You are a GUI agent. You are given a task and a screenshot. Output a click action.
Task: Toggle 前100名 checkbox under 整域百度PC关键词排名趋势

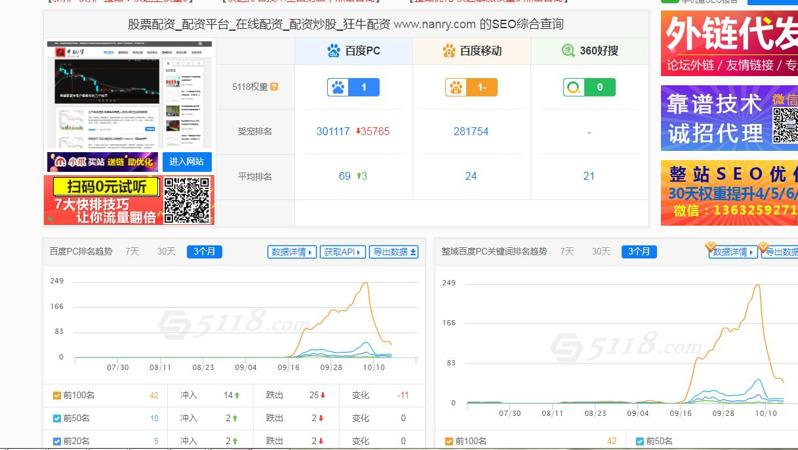[449, 441]
